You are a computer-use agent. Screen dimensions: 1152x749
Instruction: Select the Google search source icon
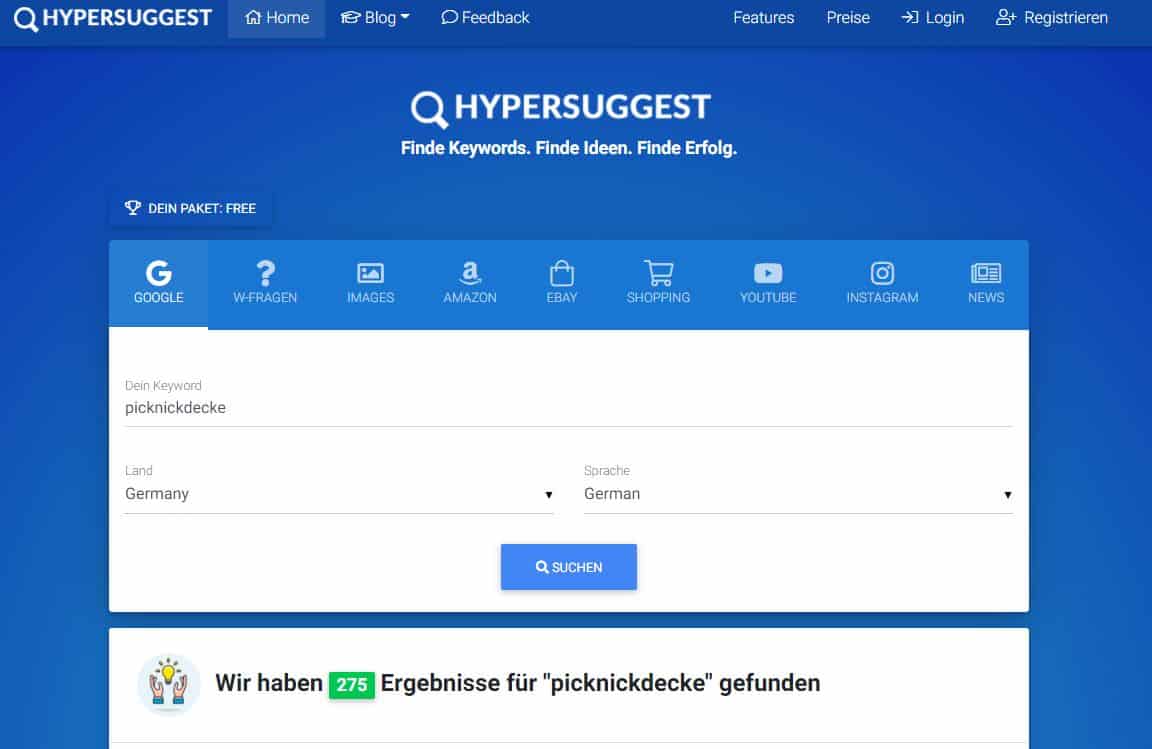click(158, 274)
